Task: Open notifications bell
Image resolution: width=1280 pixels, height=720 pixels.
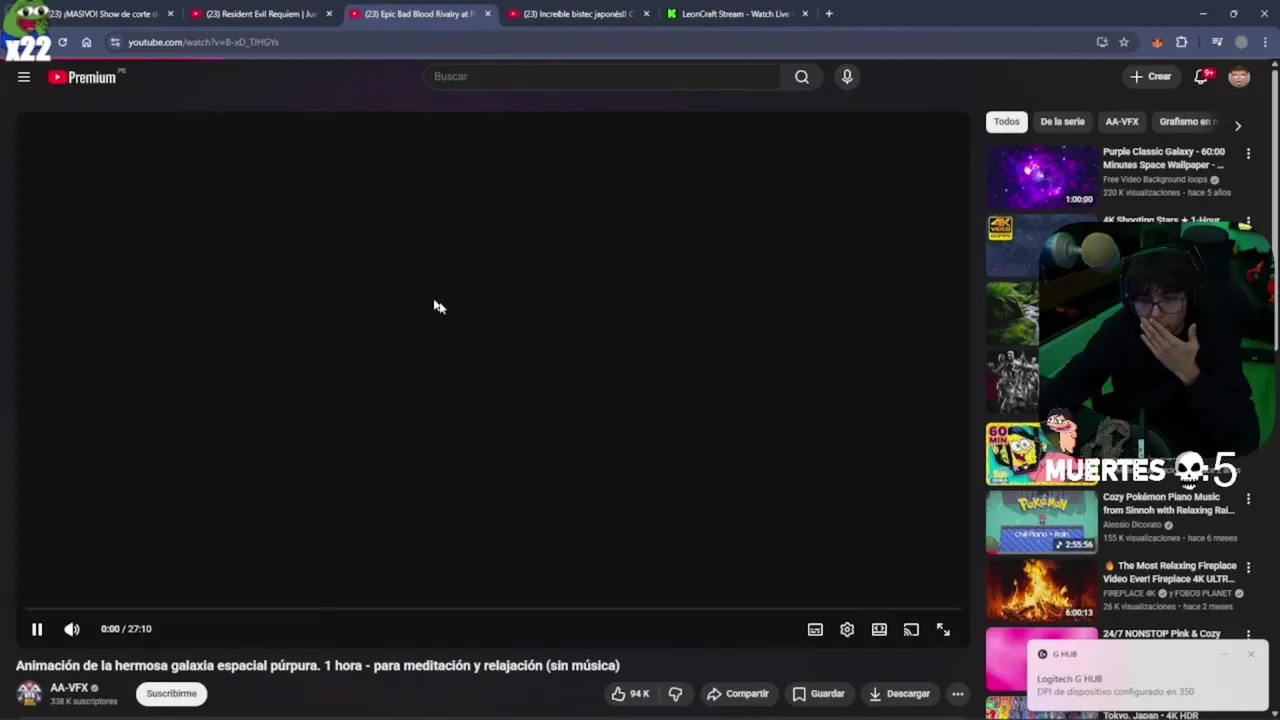Action: pos(1202,77)
